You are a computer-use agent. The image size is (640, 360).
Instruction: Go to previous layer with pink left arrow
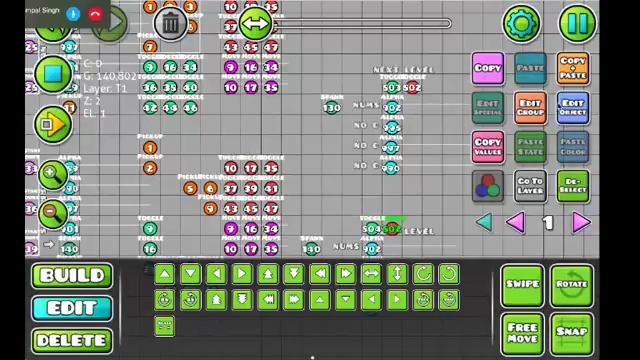[516, 222]
